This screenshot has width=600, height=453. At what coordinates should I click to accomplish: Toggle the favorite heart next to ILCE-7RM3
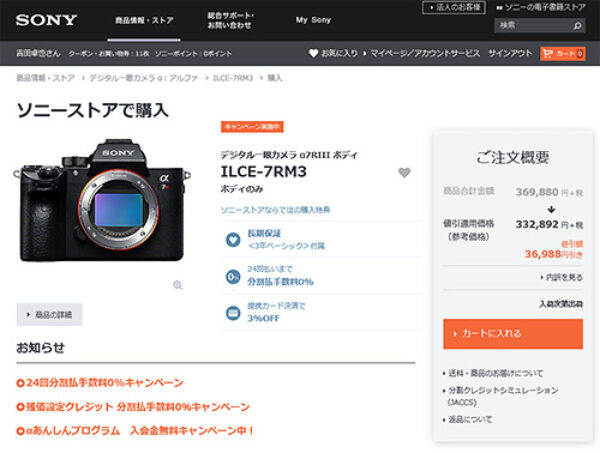pos(404,172)
